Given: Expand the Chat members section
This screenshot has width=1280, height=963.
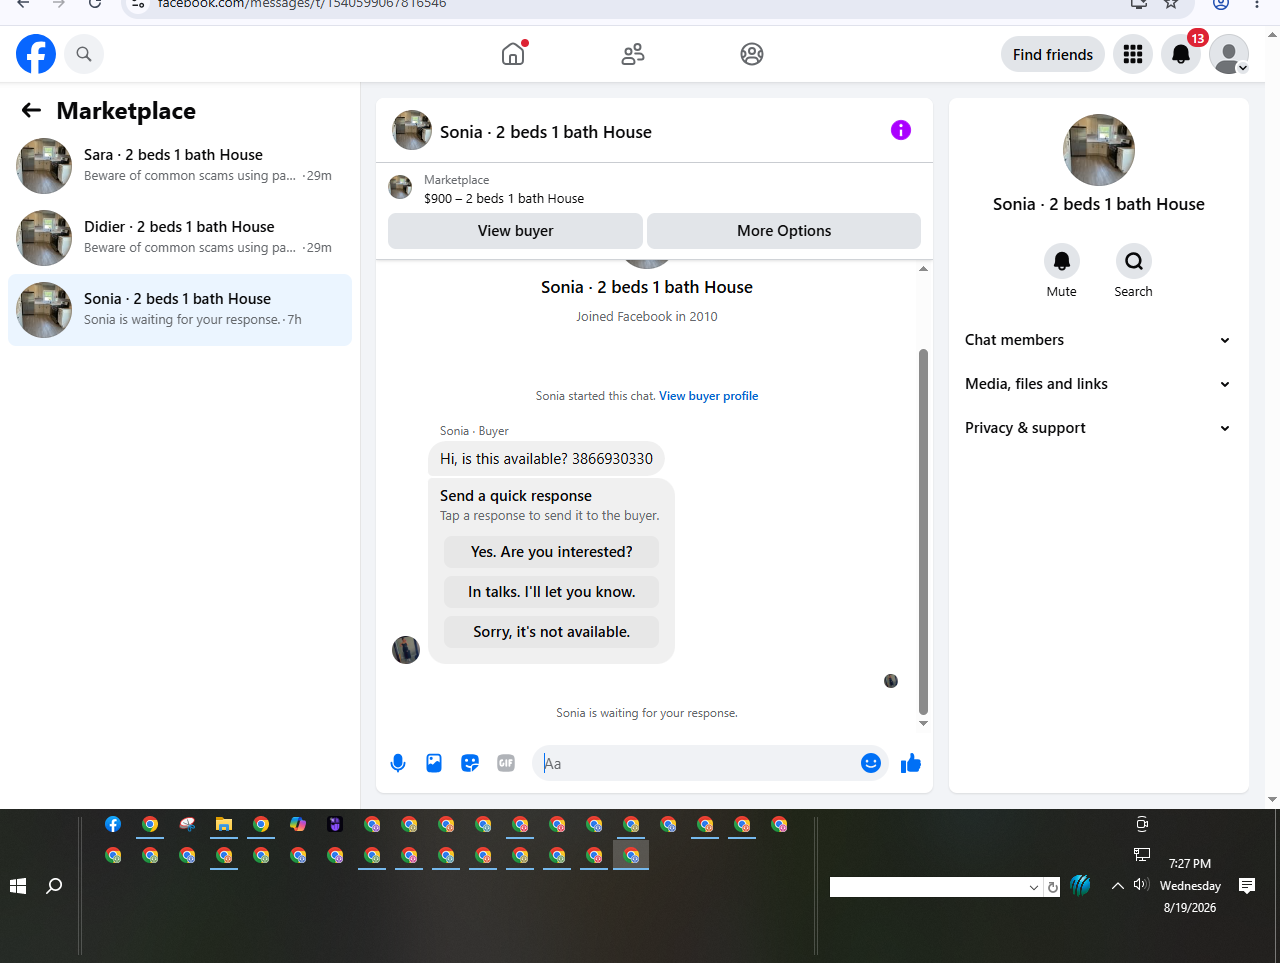Looking at the screenshot, I should [1099, 340].
